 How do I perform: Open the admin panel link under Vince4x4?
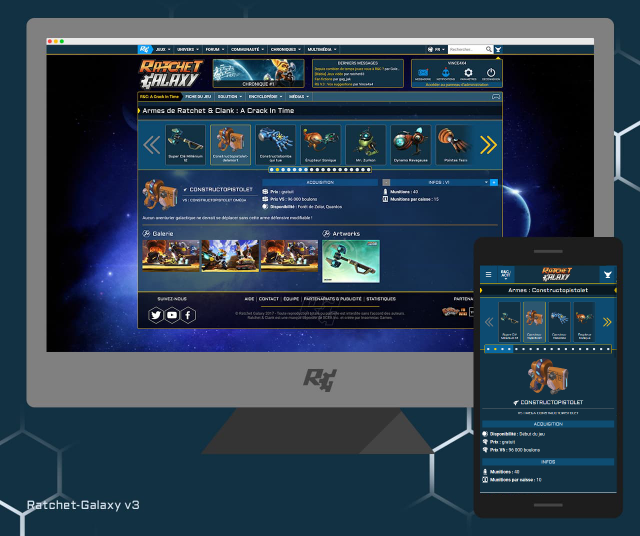[457, 85]
